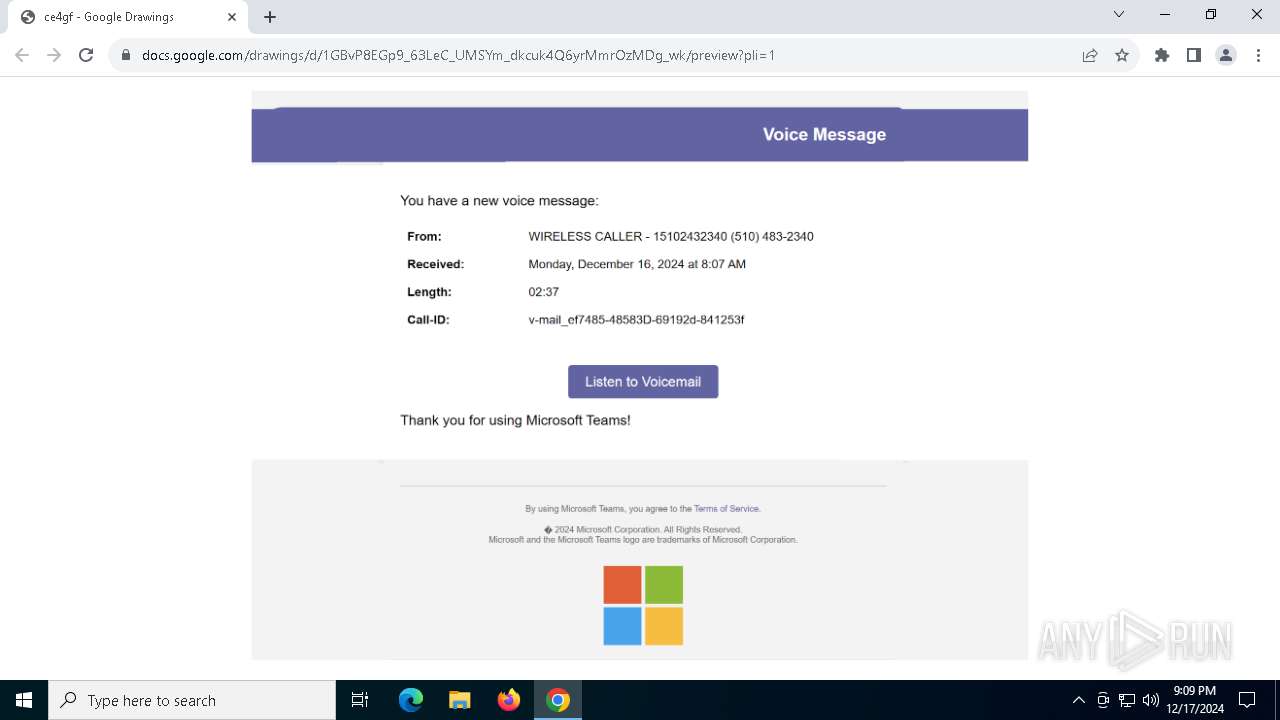Launch Microsoft Edge from taskbar
1280x720 pixels.
pyautogui.click(x=411, y=700)
